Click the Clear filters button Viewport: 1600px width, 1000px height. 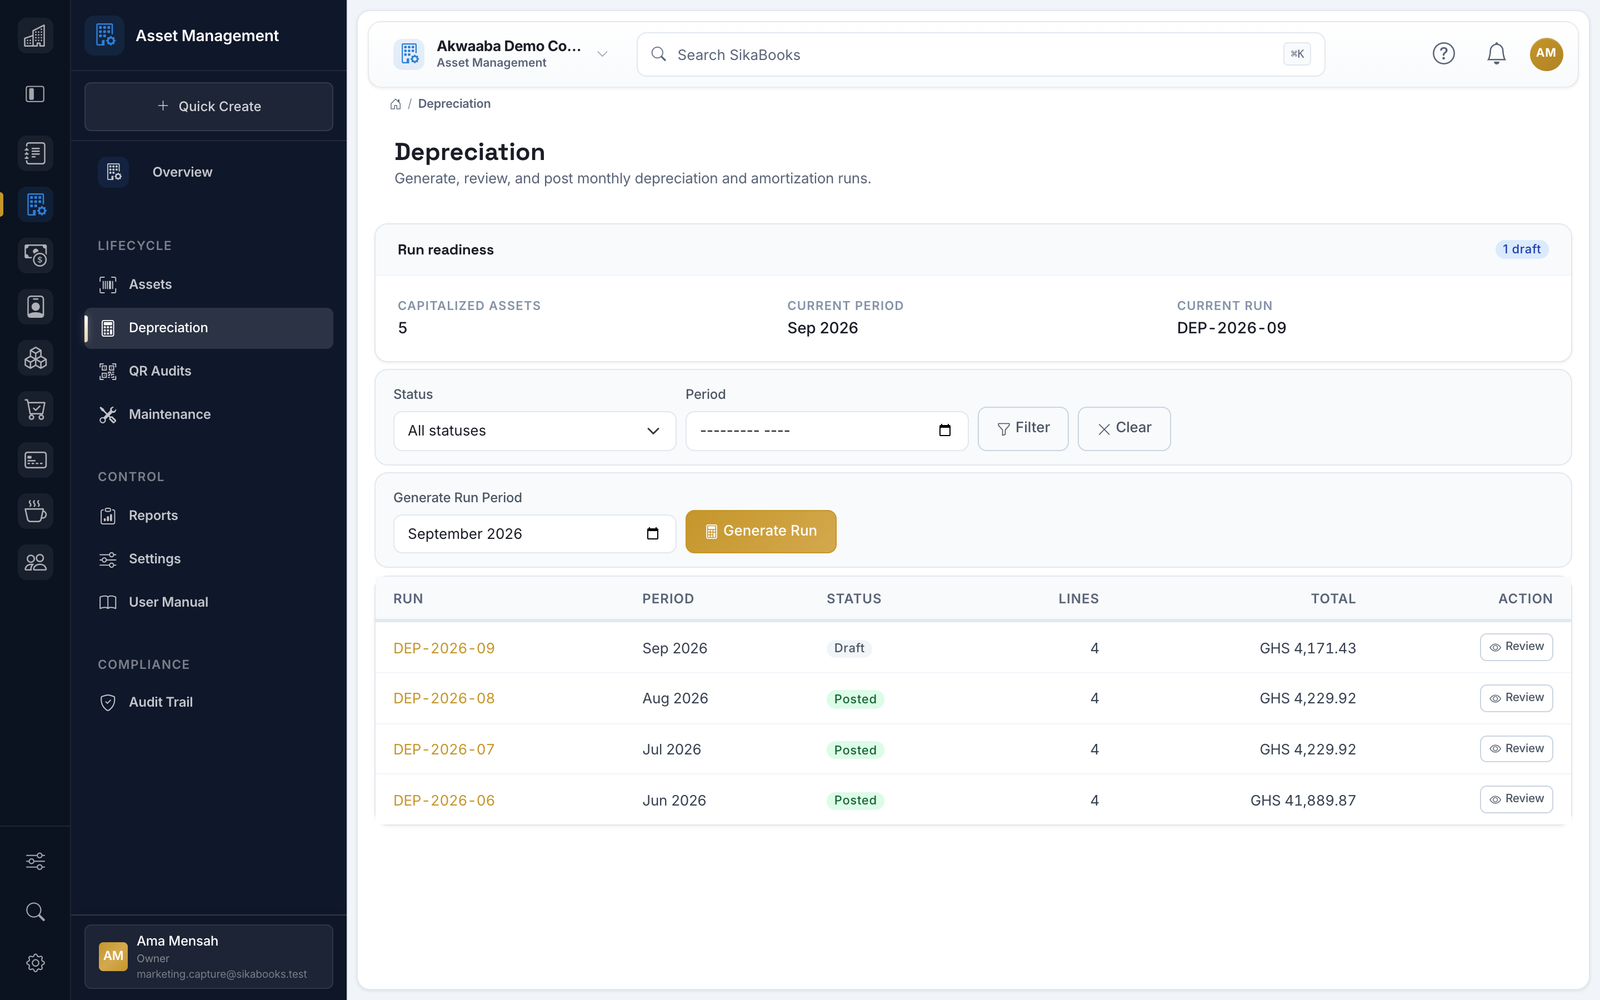tap(1124, 429)
